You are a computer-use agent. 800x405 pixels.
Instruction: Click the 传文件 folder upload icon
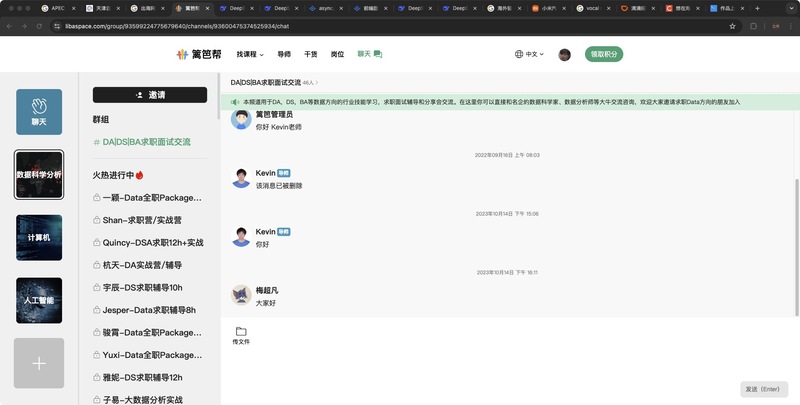241,335
